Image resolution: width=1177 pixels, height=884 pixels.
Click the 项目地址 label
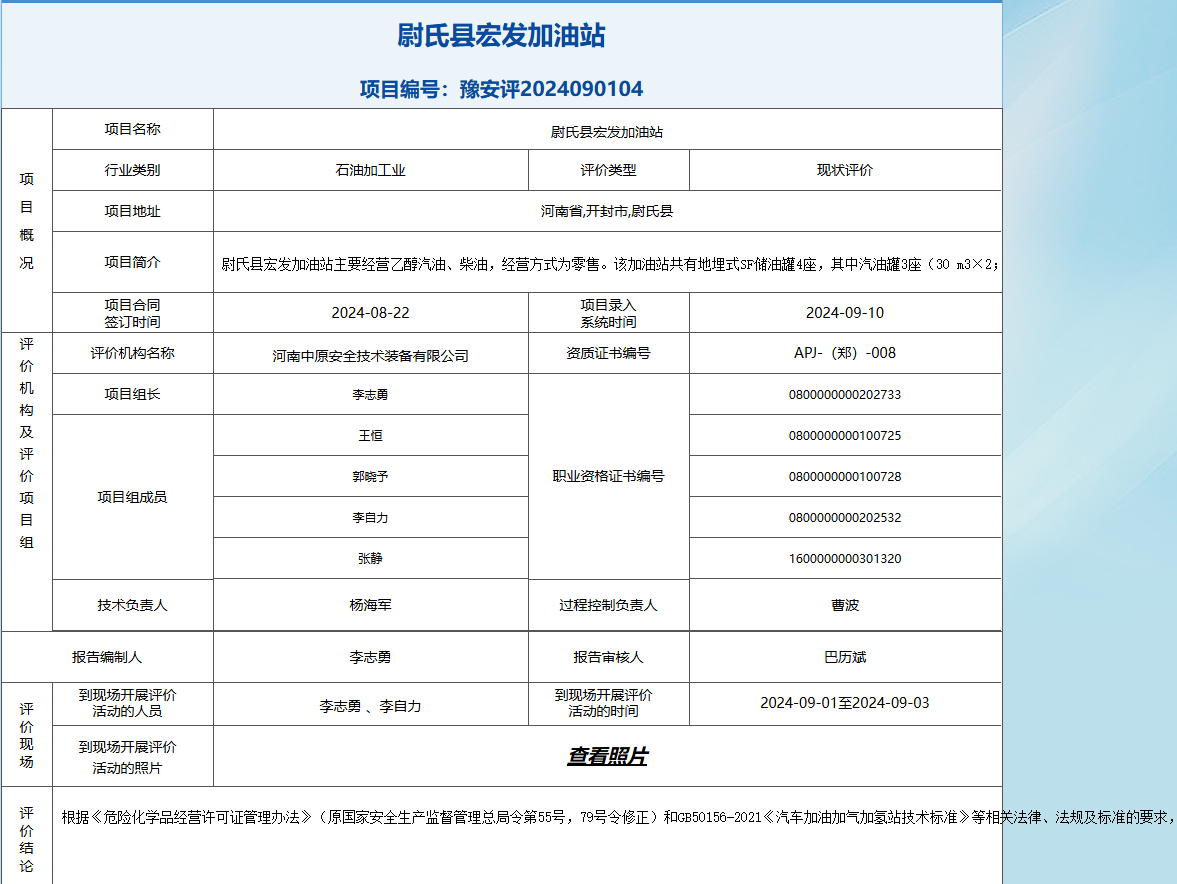(132, 212)
